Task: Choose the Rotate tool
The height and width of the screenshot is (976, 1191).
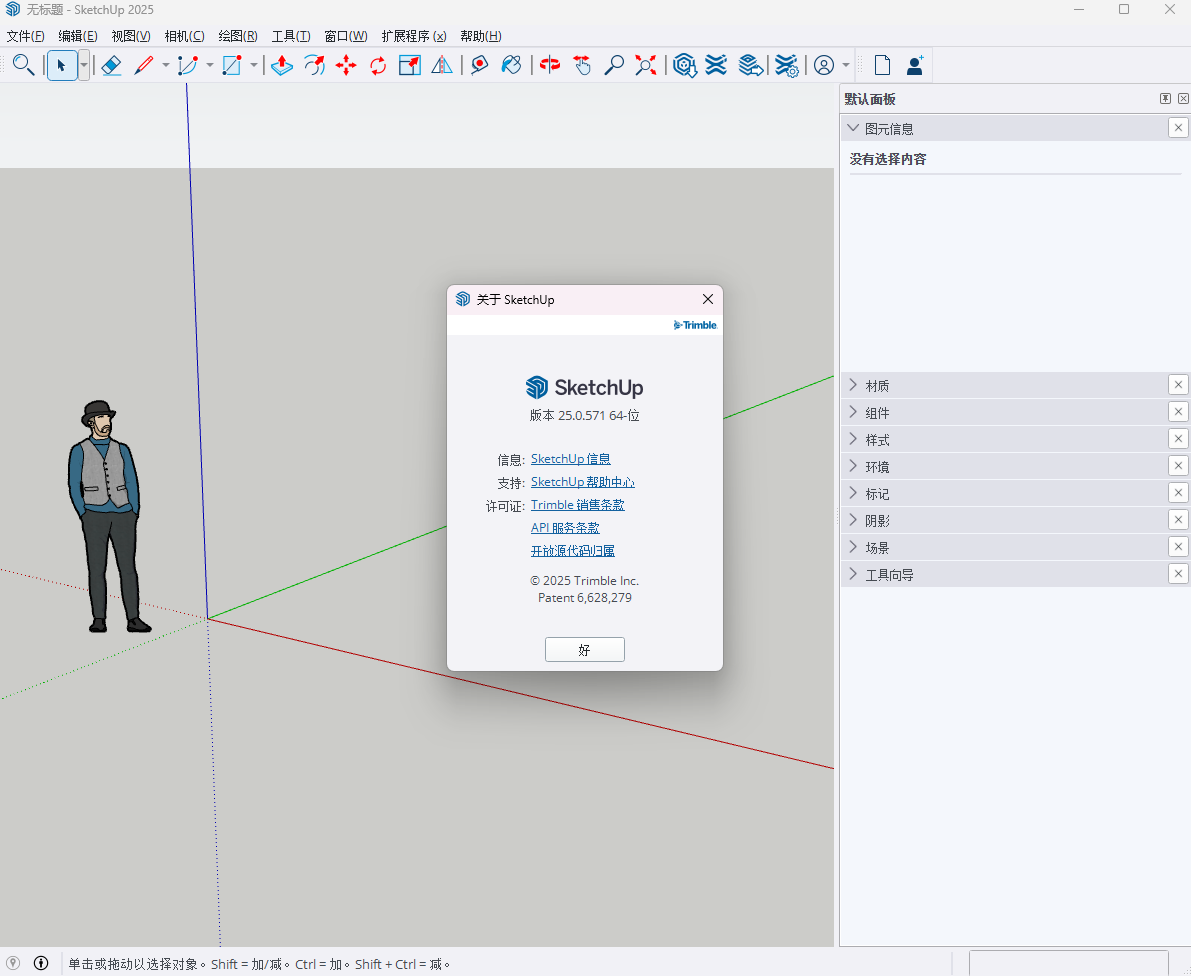Action: click(378, 66)
